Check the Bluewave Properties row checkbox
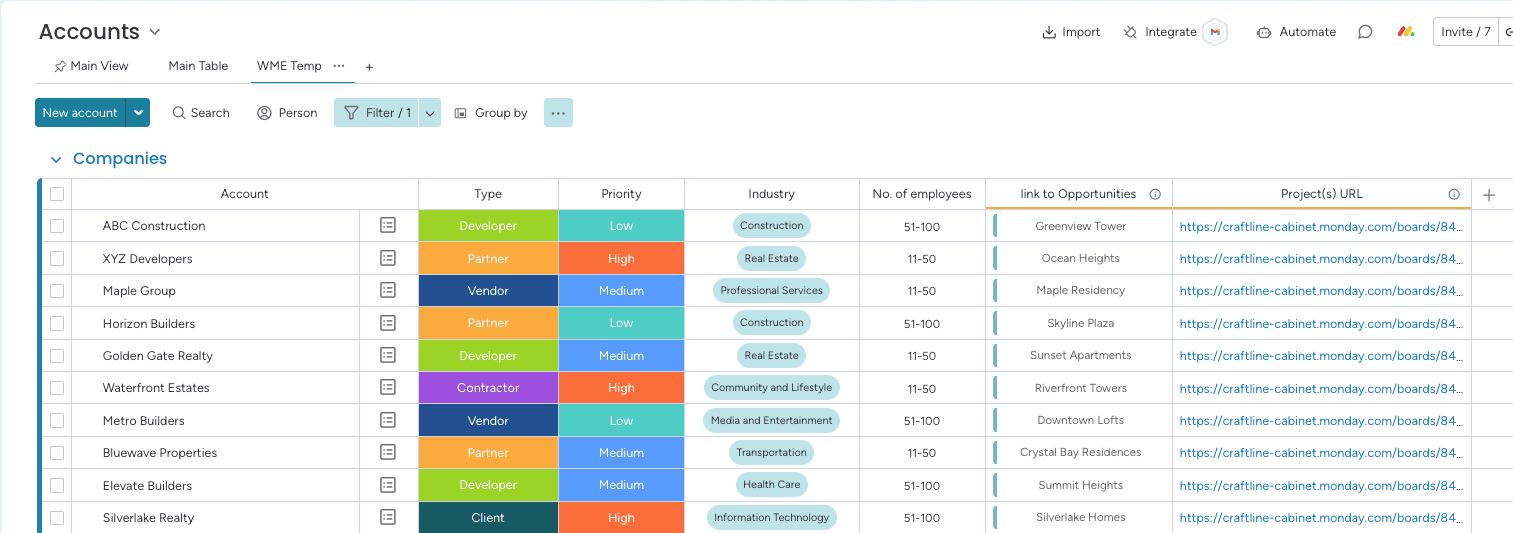The width and height of the screenshot is (1513, 533). 57,452
